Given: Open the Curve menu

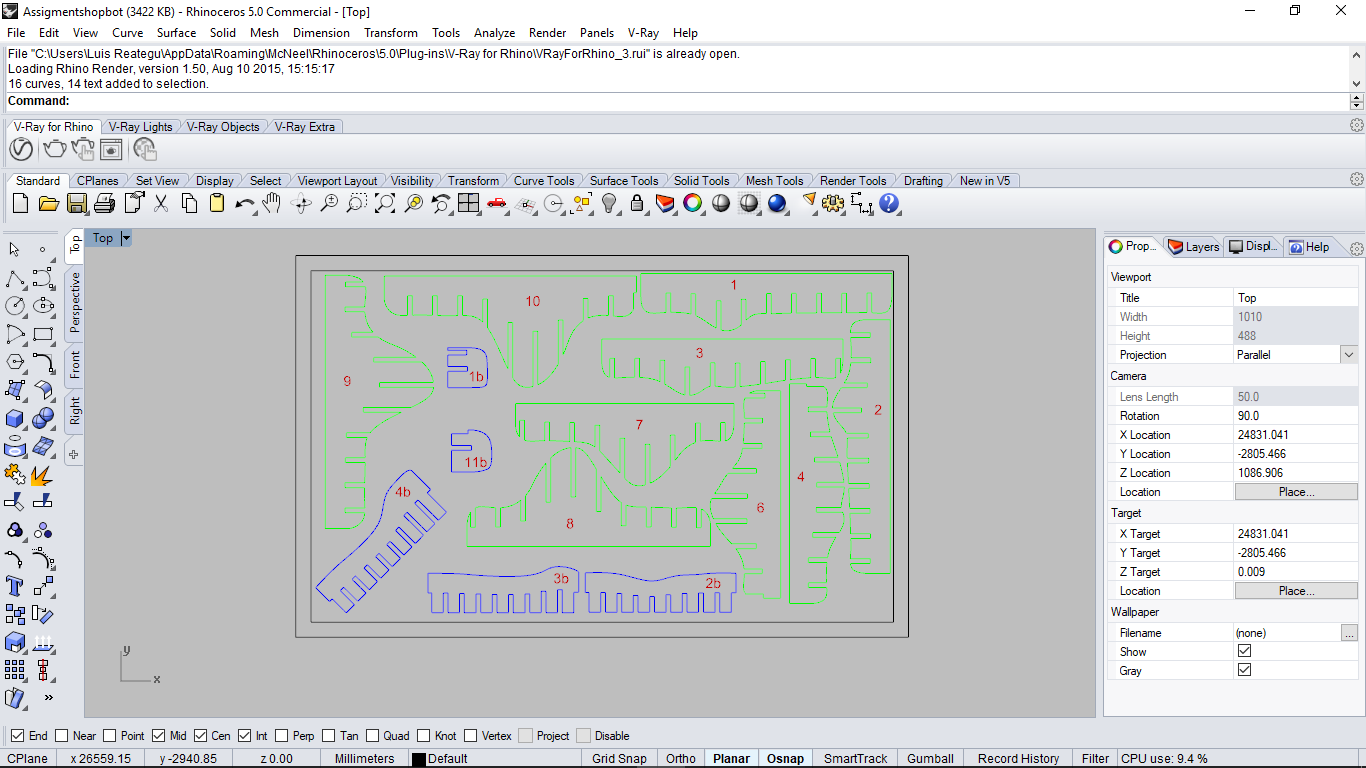Looking at the screenshot, I should pos(127,33).
